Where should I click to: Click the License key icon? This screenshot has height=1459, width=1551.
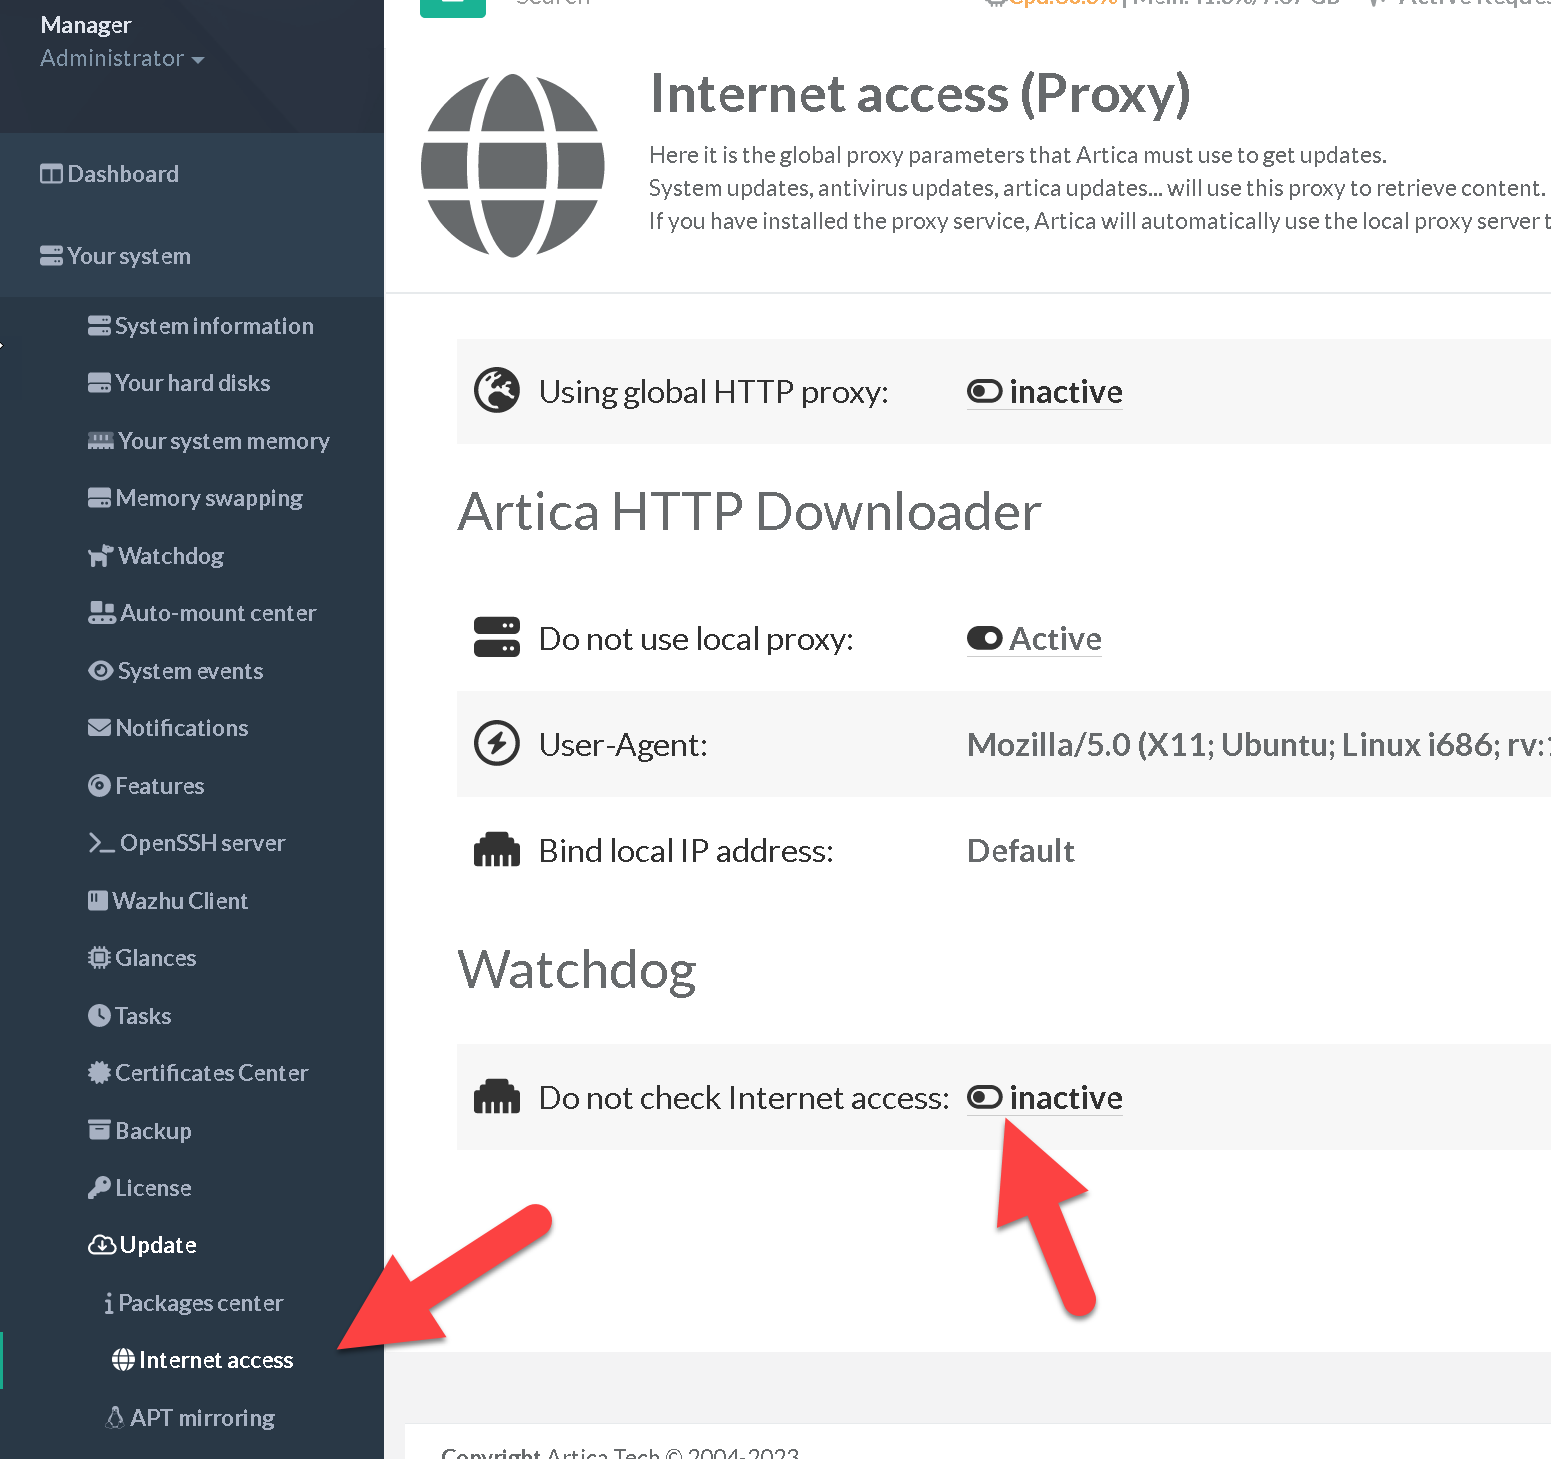[99, 1188]
